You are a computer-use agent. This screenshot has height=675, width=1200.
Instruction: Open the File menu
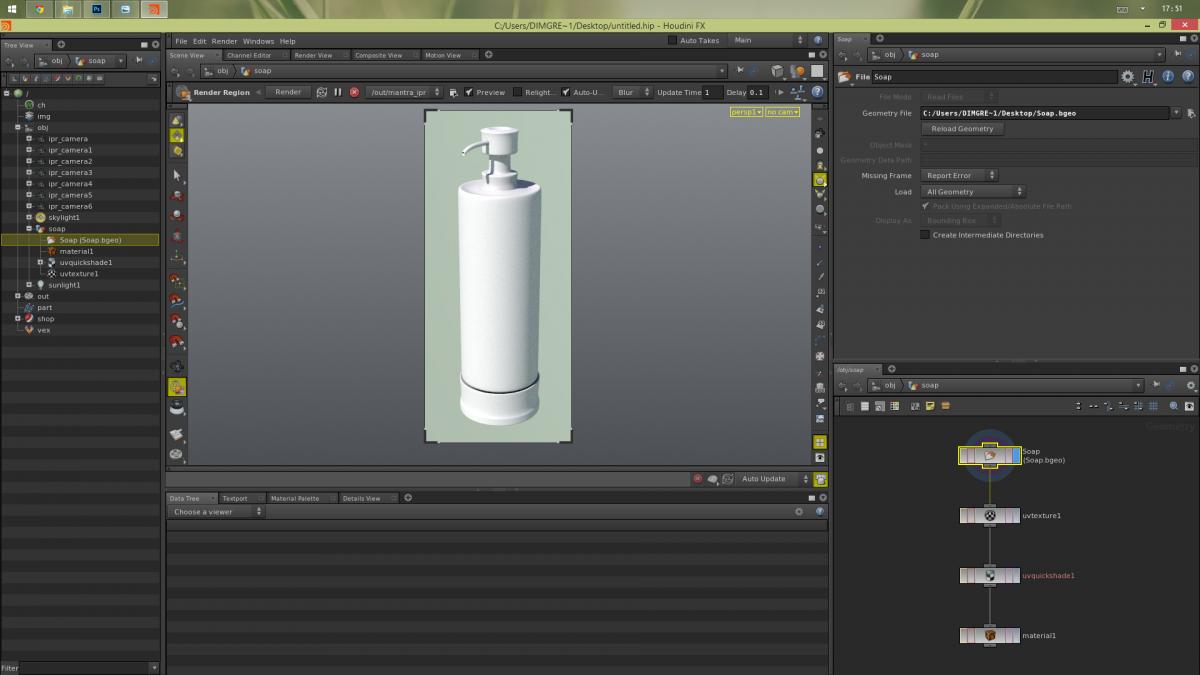coord(181,41)
